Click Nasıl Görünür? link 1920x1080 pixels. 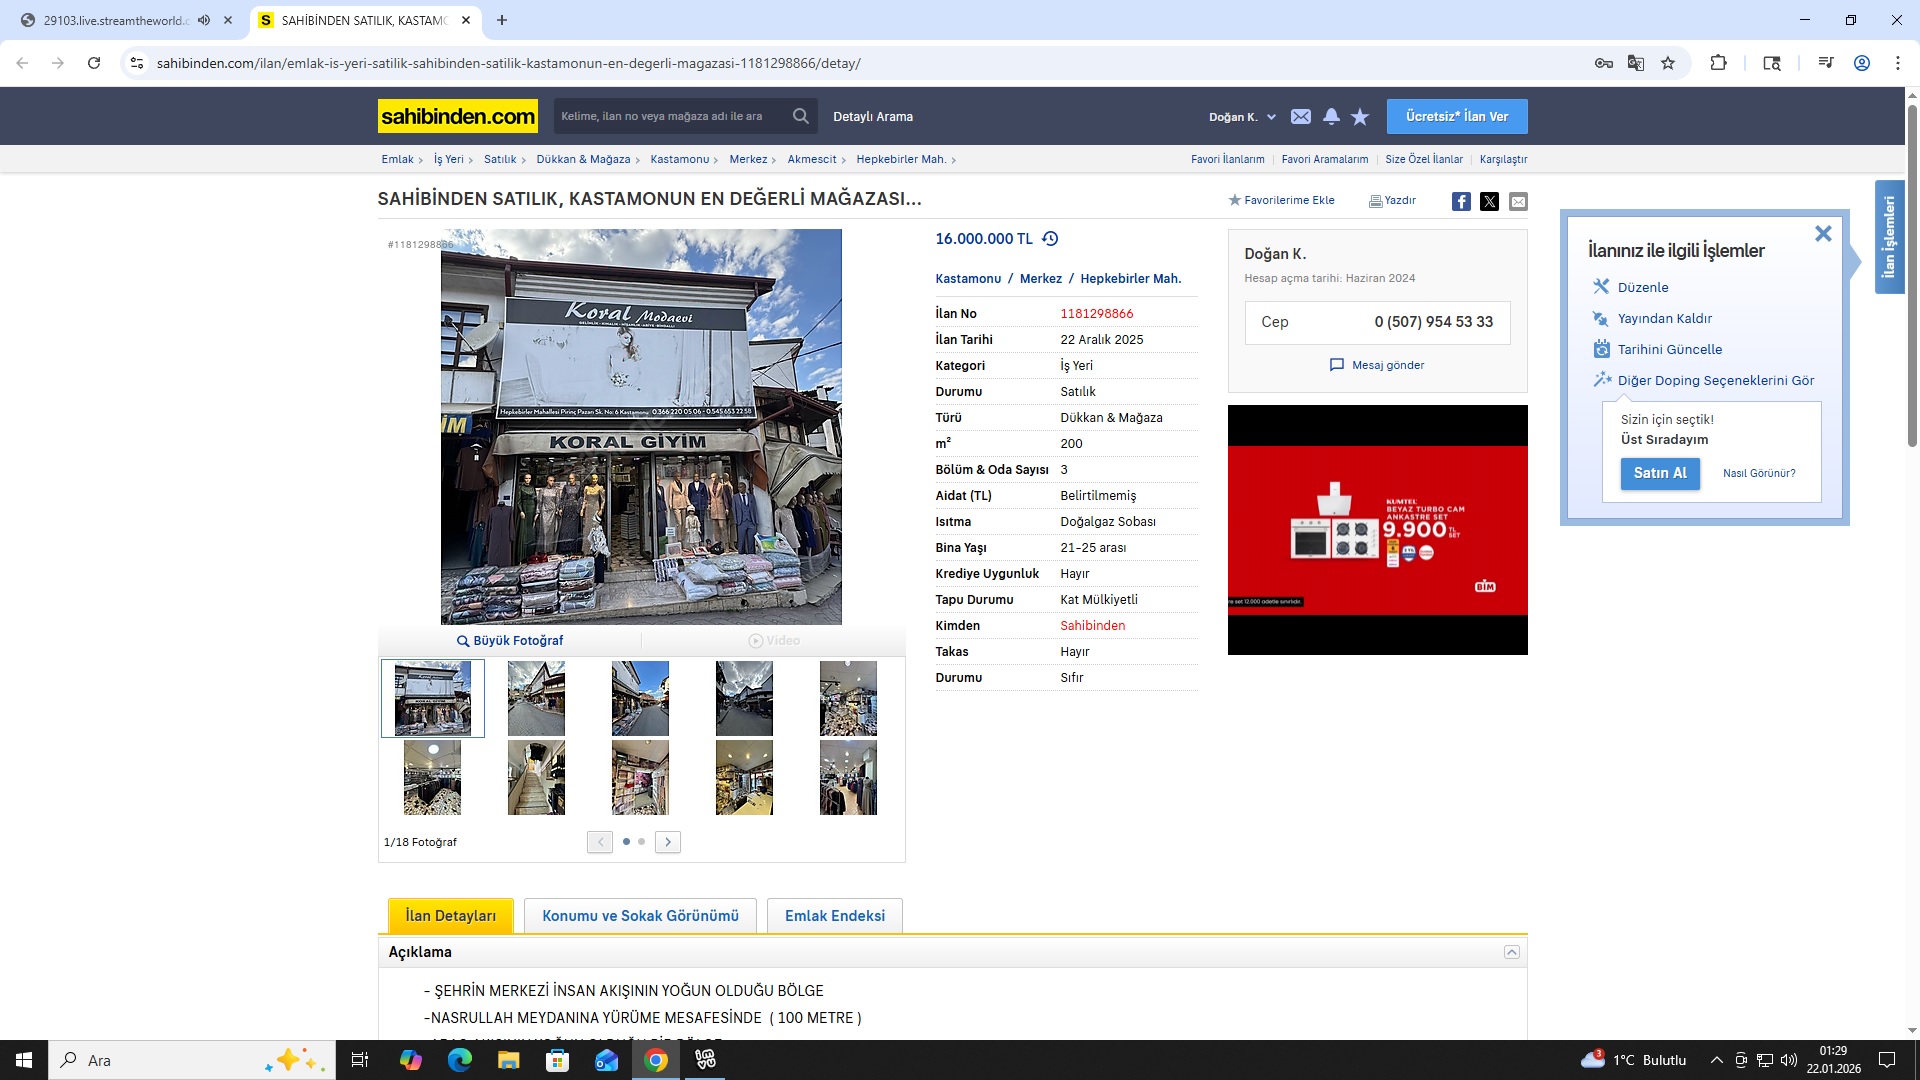1759,473
